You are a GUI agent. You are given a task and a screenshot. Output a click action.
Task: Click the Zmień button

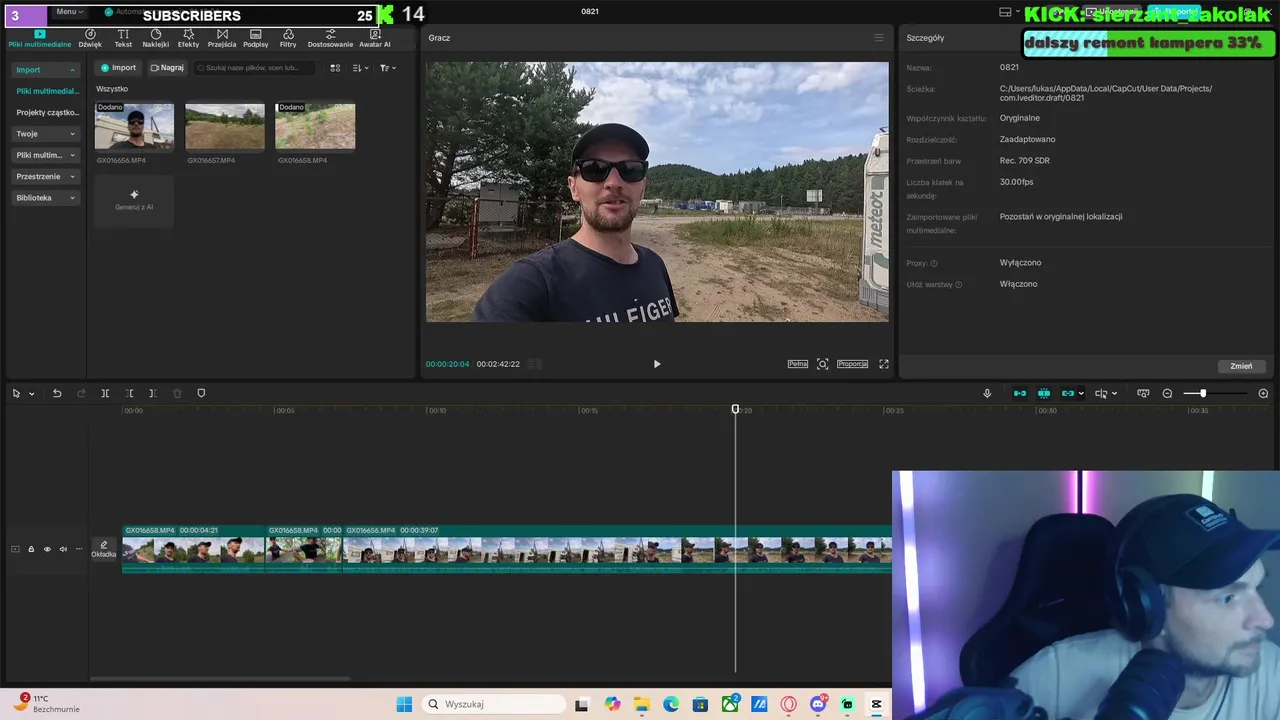1241,366
